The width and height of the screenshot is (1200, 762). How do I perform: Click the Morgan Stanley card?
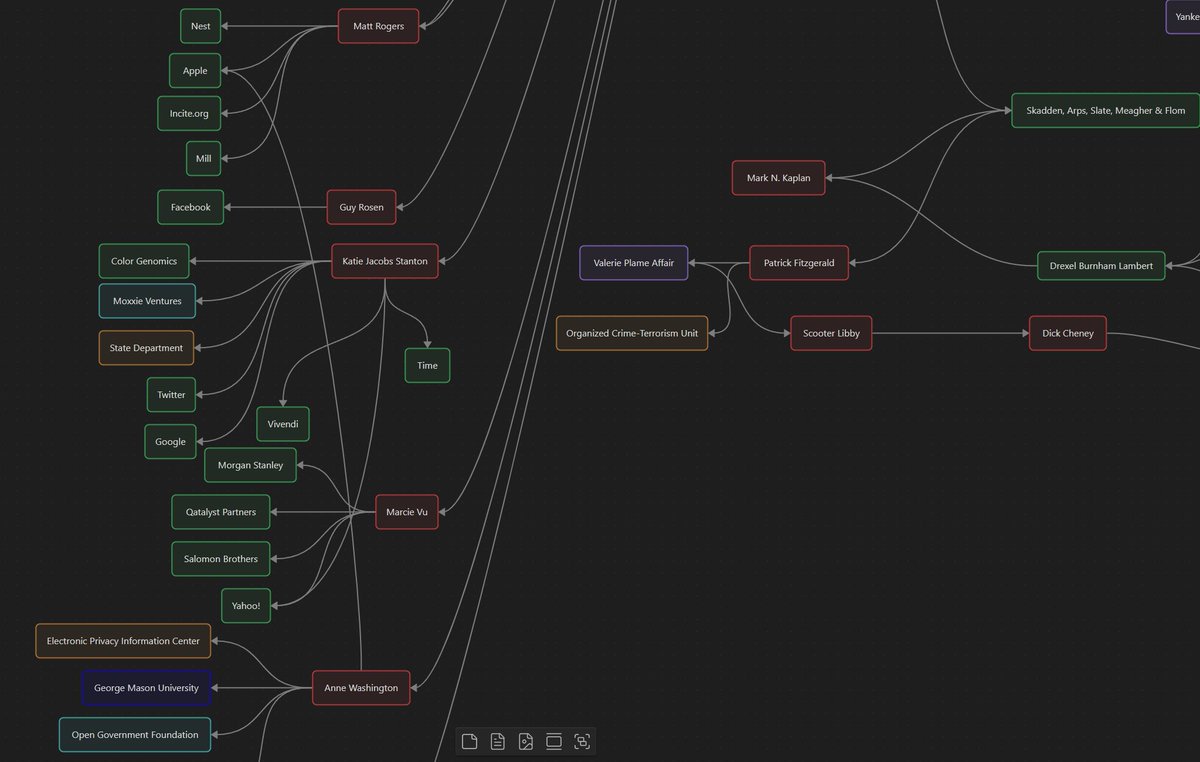tap(250, 465)
